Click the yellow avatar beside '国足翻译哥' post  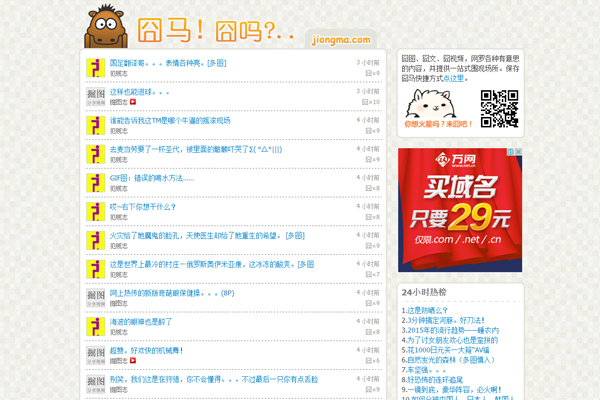tap(96, 68)
